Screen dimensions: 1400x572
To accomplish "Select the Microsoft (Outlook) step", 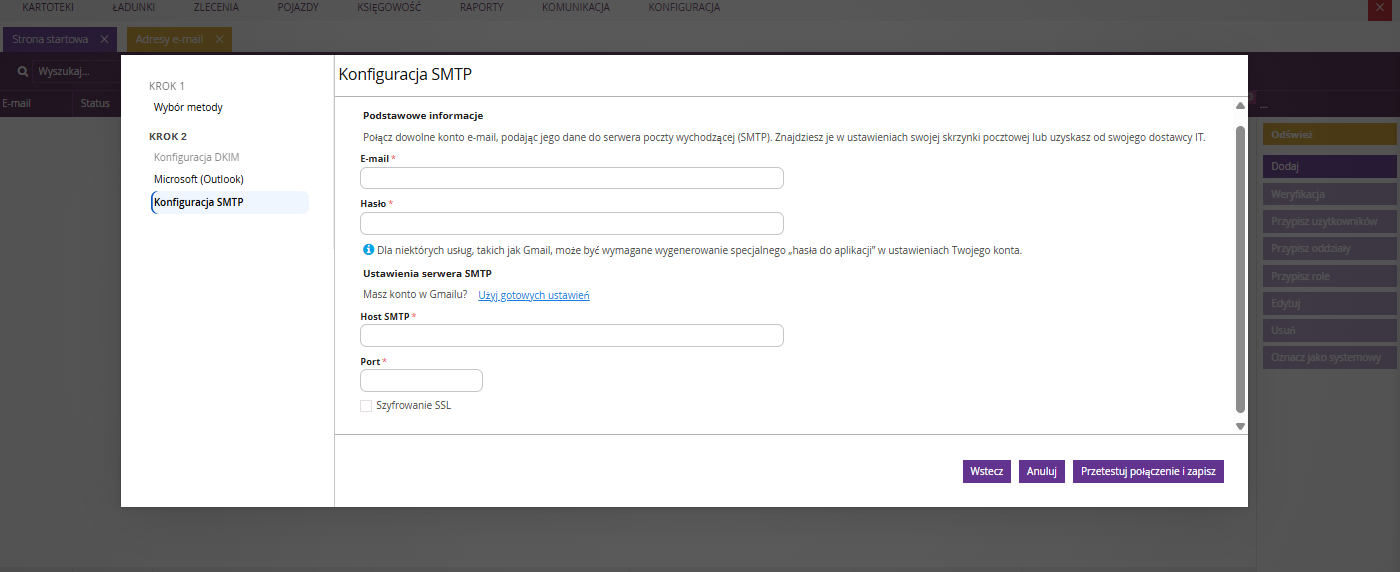I will (x=198, y=179).
